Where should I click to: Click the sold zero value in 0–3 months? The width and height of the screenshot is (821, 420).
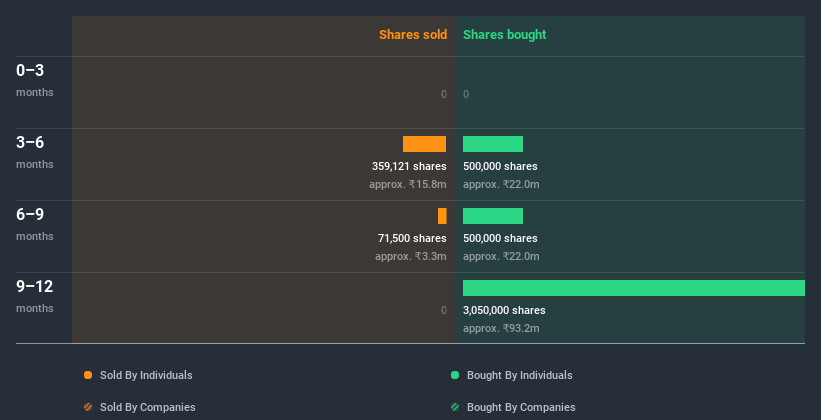(443, 94)
